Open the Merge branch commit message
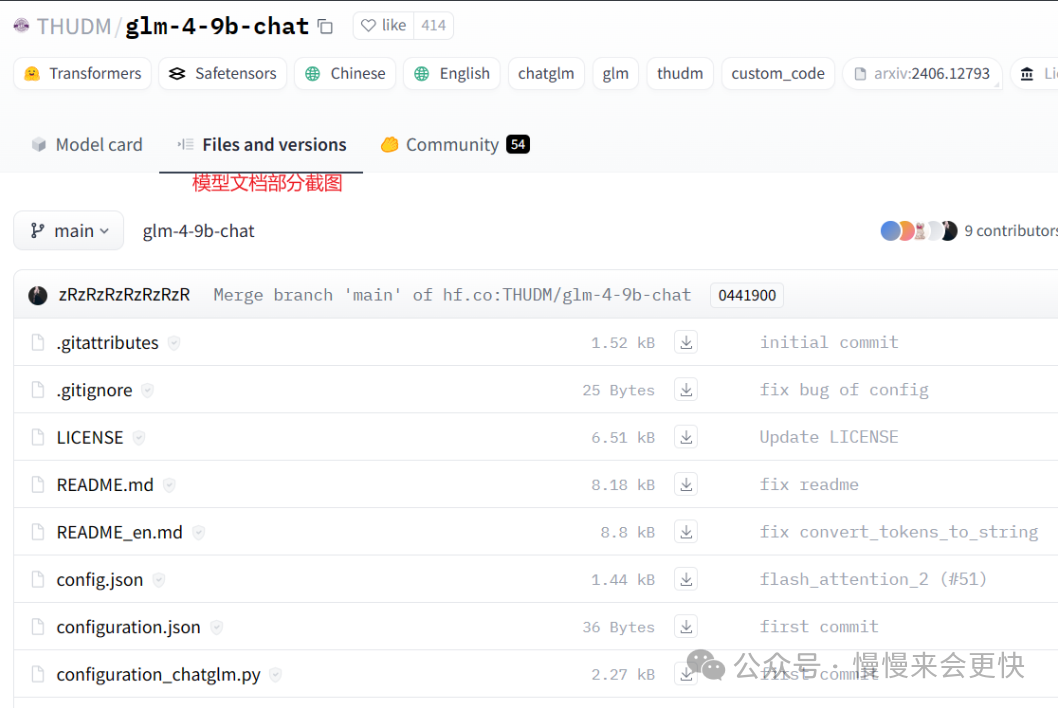The width and height of the screenshot is (1058, 708). pos(452,295)
